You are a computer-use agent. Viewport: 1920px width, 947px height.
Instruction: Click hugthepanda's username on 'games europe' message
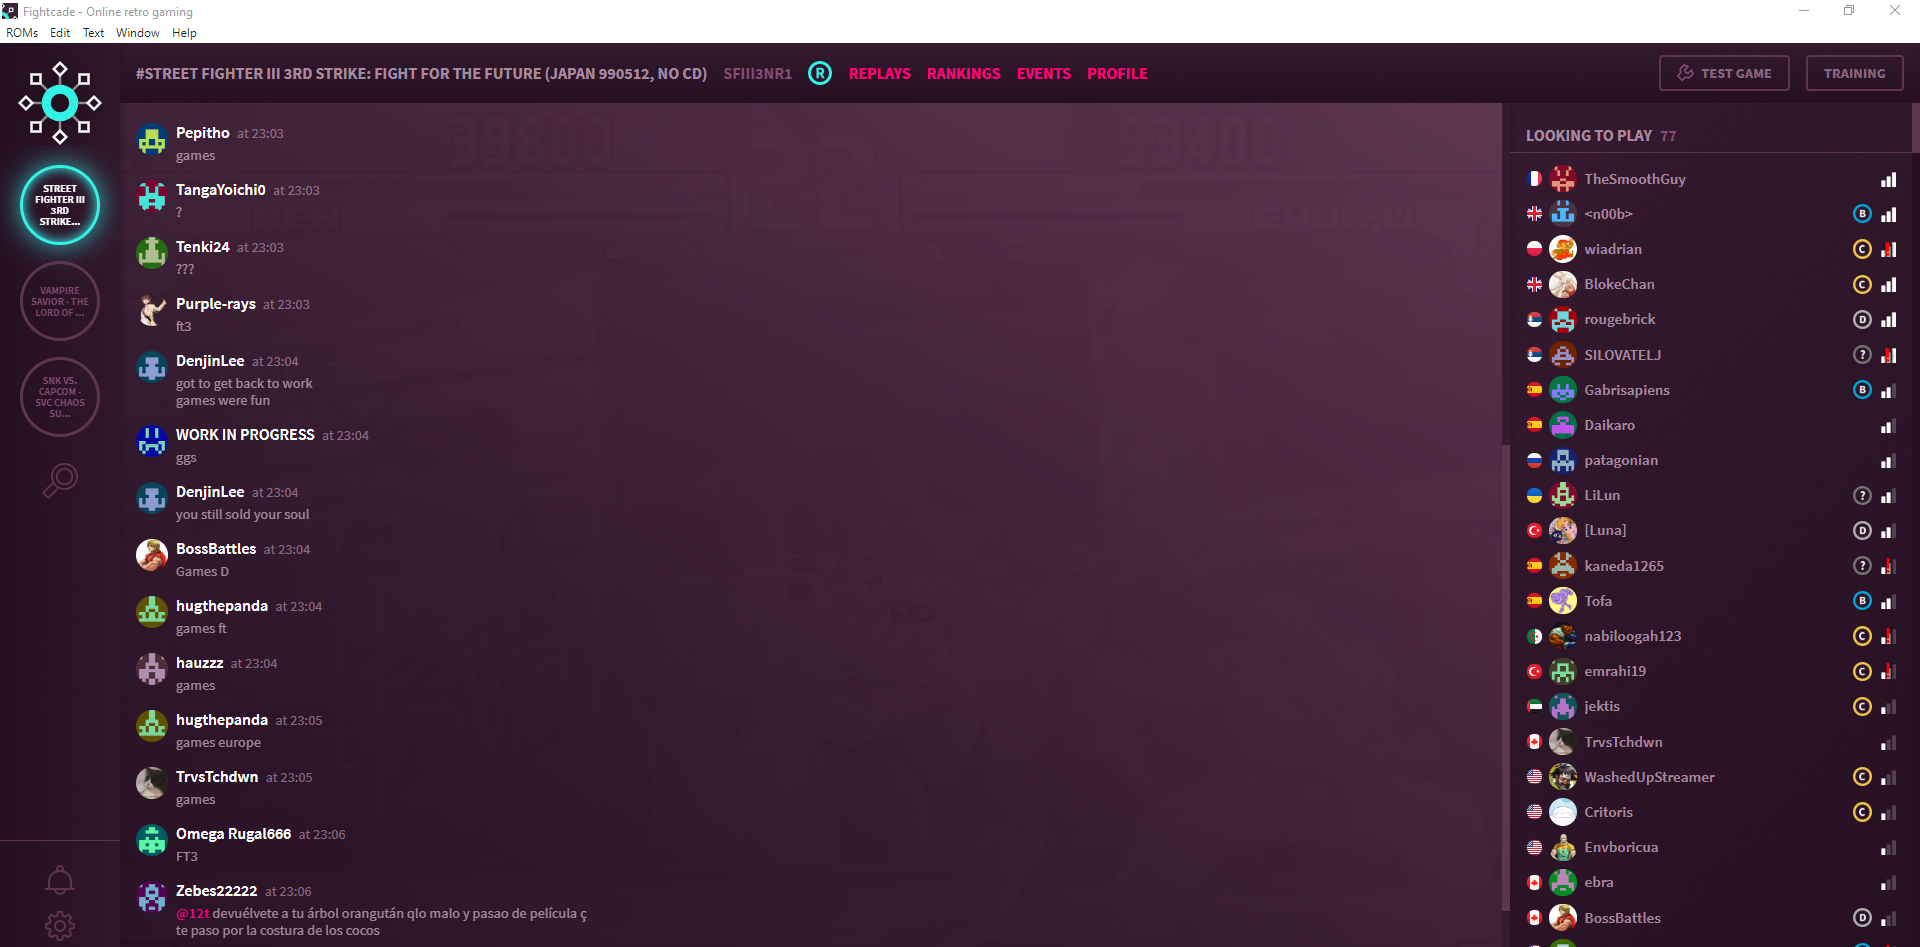tap(222, 720)
